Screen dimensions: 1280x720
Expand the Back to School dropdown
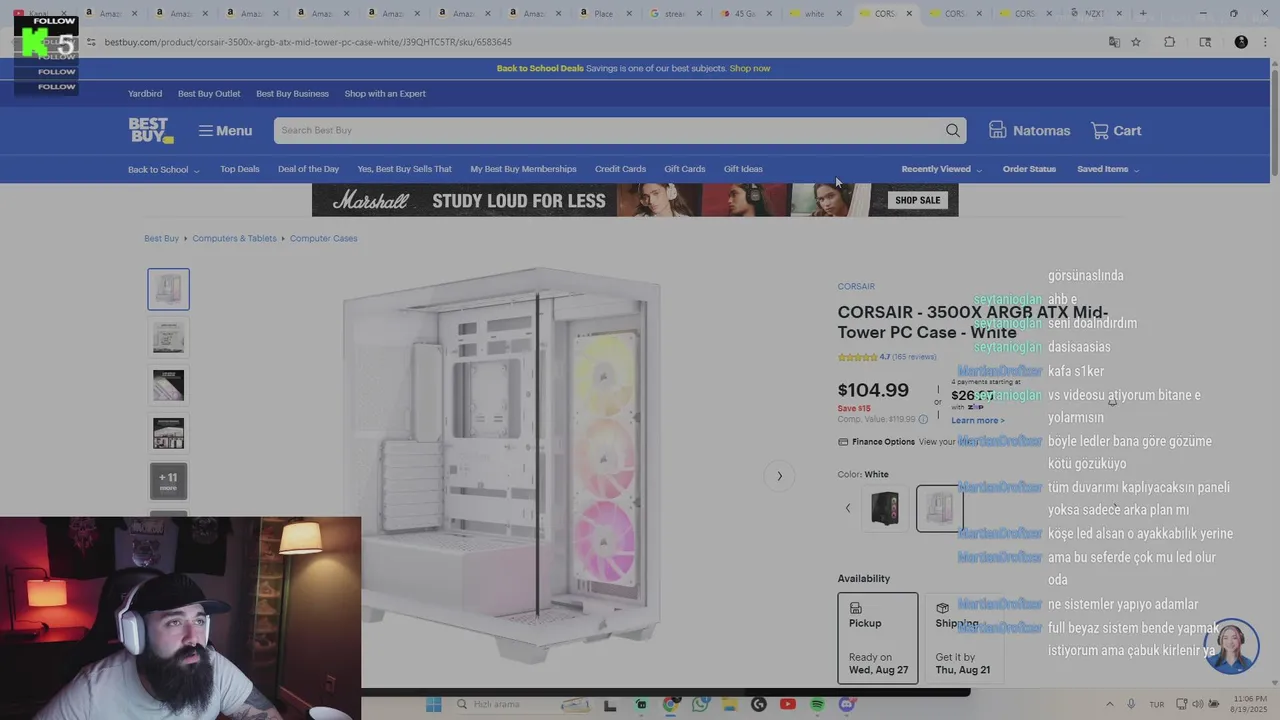[x=164, y=170]
